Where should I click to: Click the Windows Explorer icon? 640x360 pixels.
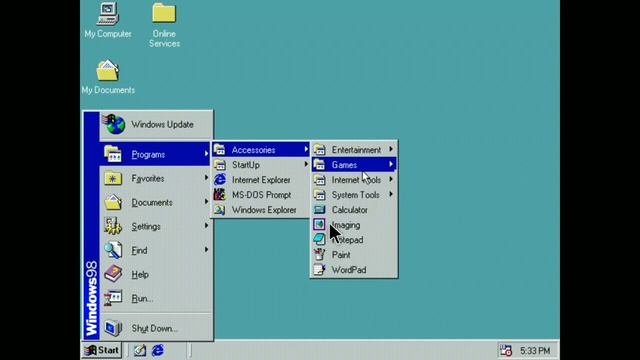click(x=220, y=210)
